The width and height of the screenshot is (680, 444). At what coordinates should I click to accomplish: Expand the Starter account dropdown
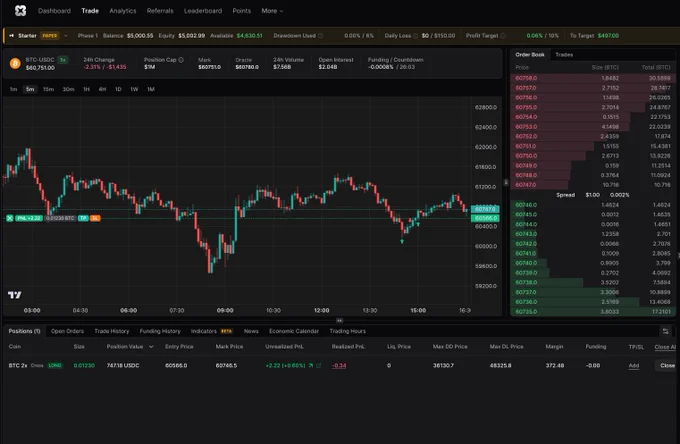66,36
